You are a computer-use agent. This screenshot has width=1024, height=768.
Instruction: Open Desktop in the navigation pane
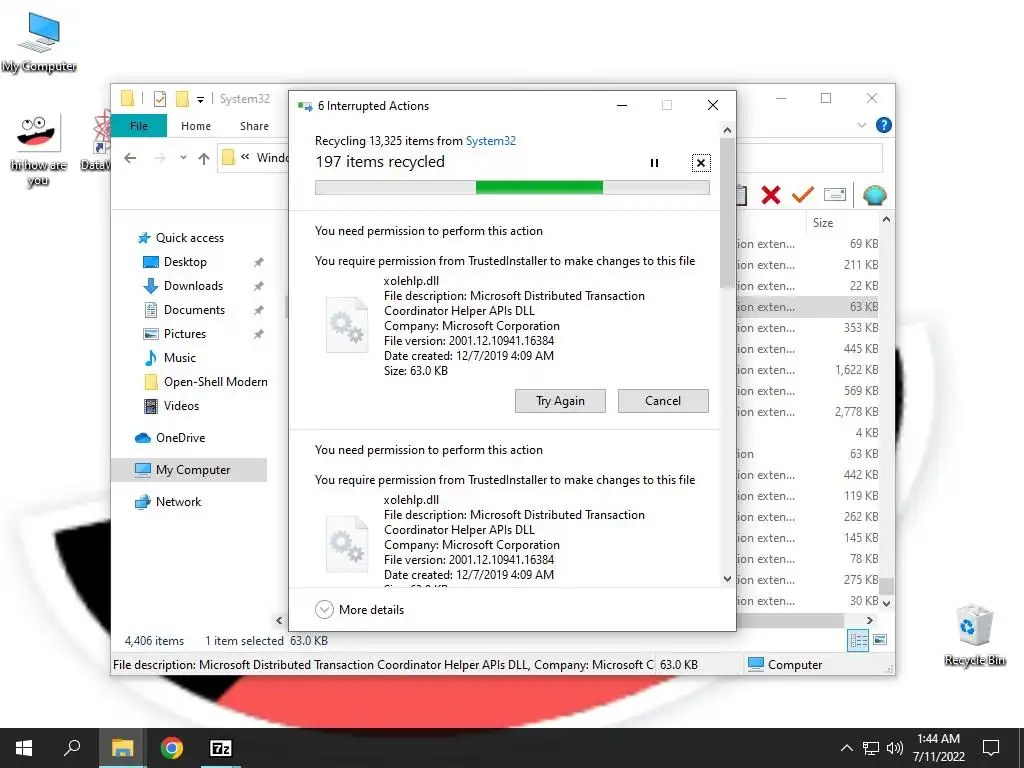point(185,262)
